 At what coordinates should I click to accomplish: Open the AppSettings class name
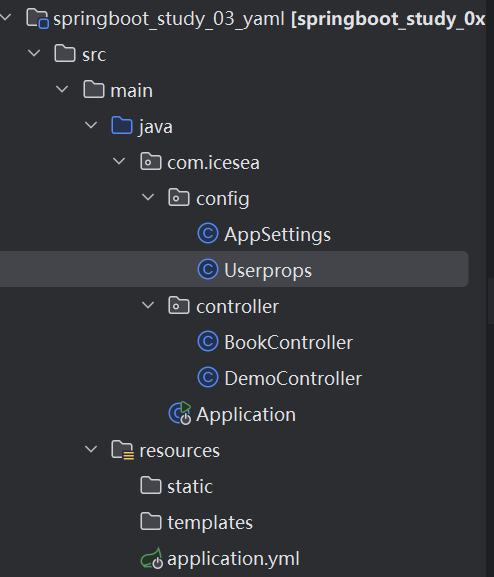[x=278, y=235]
